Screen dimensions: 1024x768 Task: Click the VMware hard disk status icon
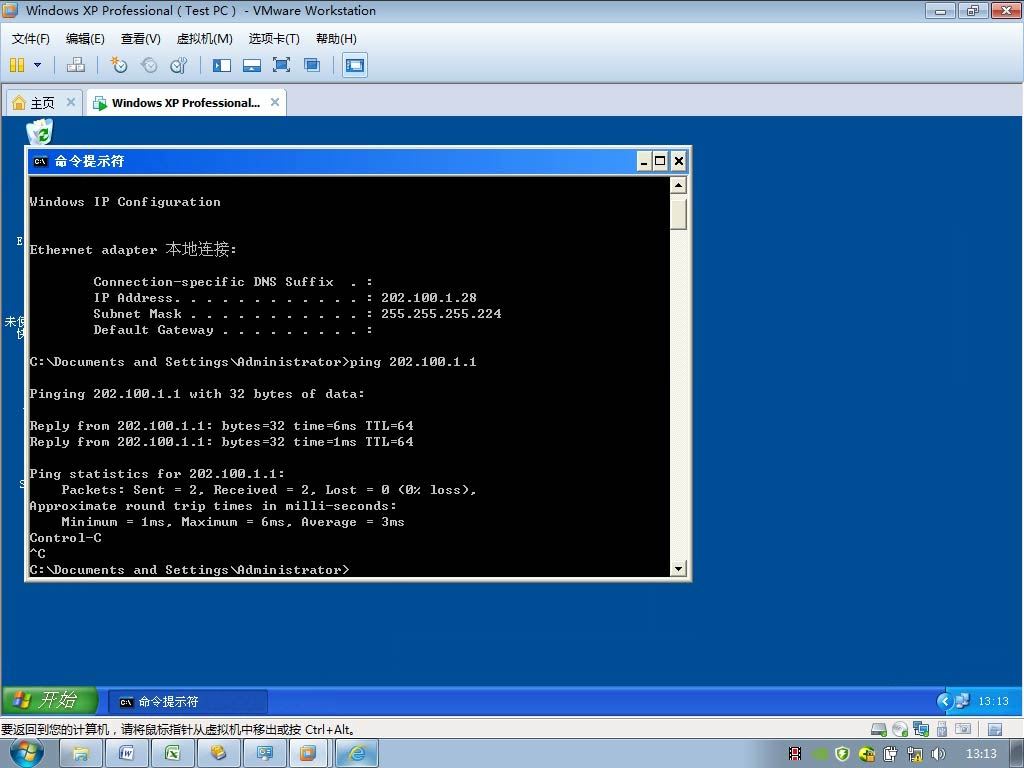879,729
